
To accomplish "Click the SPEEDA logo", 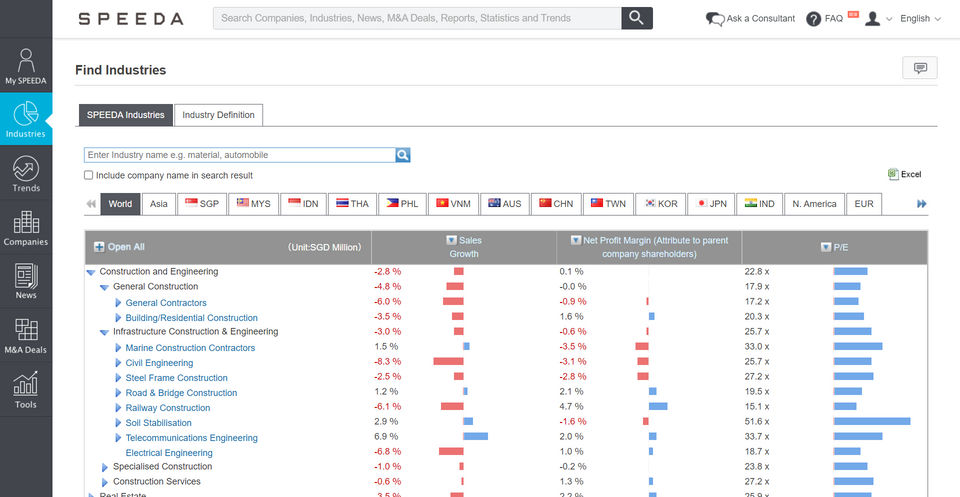I will [x=130, y=19].
